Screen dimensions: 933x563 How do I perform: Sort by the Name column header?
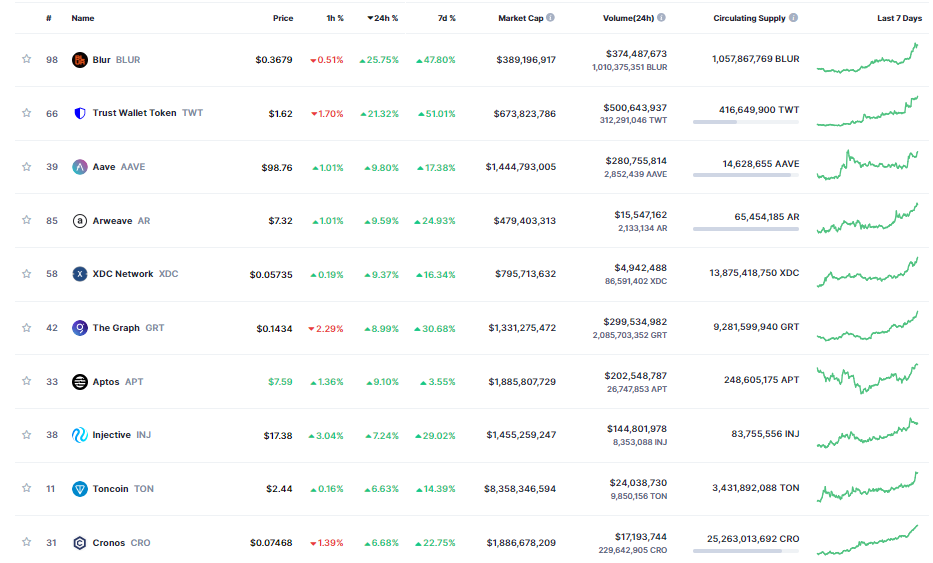tap(83, 18)
